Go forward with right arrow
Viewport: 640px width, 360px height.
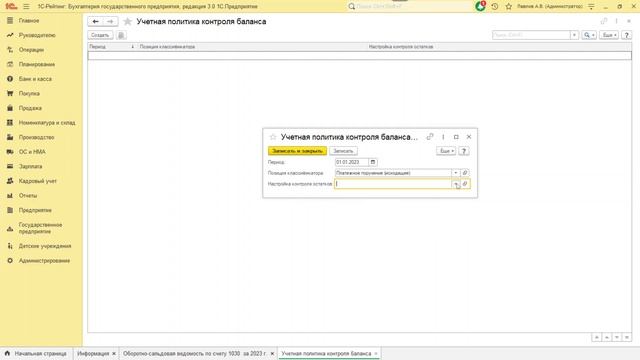tap(110, 21)
